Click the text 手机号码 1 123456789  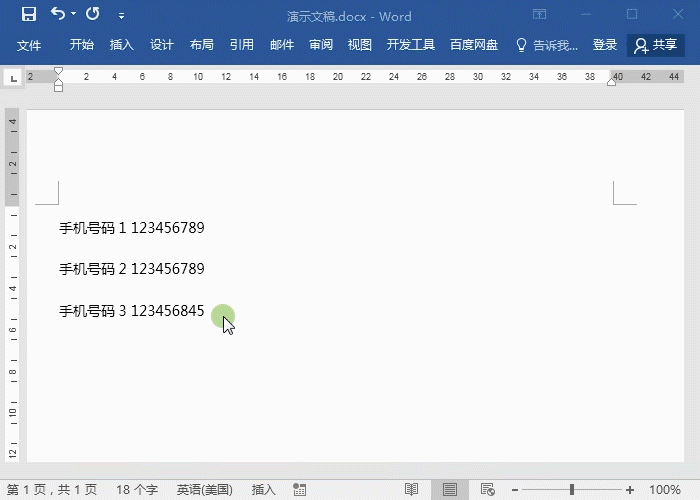(132, 228)
